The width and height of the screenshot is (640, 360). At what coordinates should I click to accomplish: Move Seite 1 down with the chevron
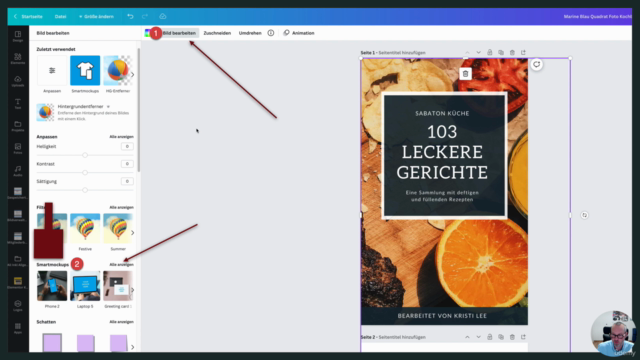click(478, 52)
